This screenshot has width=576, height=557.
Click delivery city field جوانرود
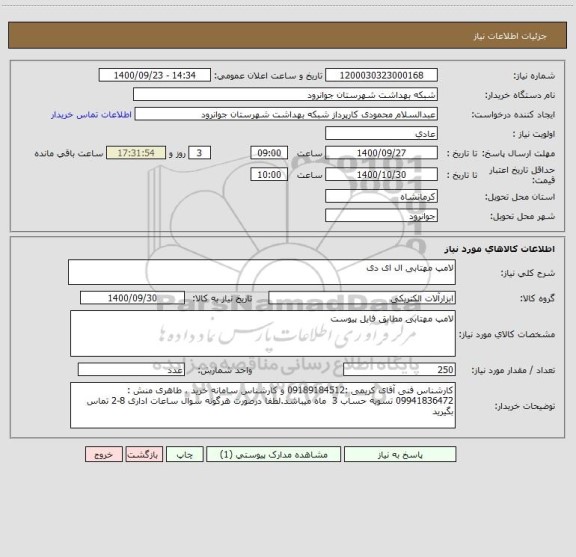tap(381, 216)
